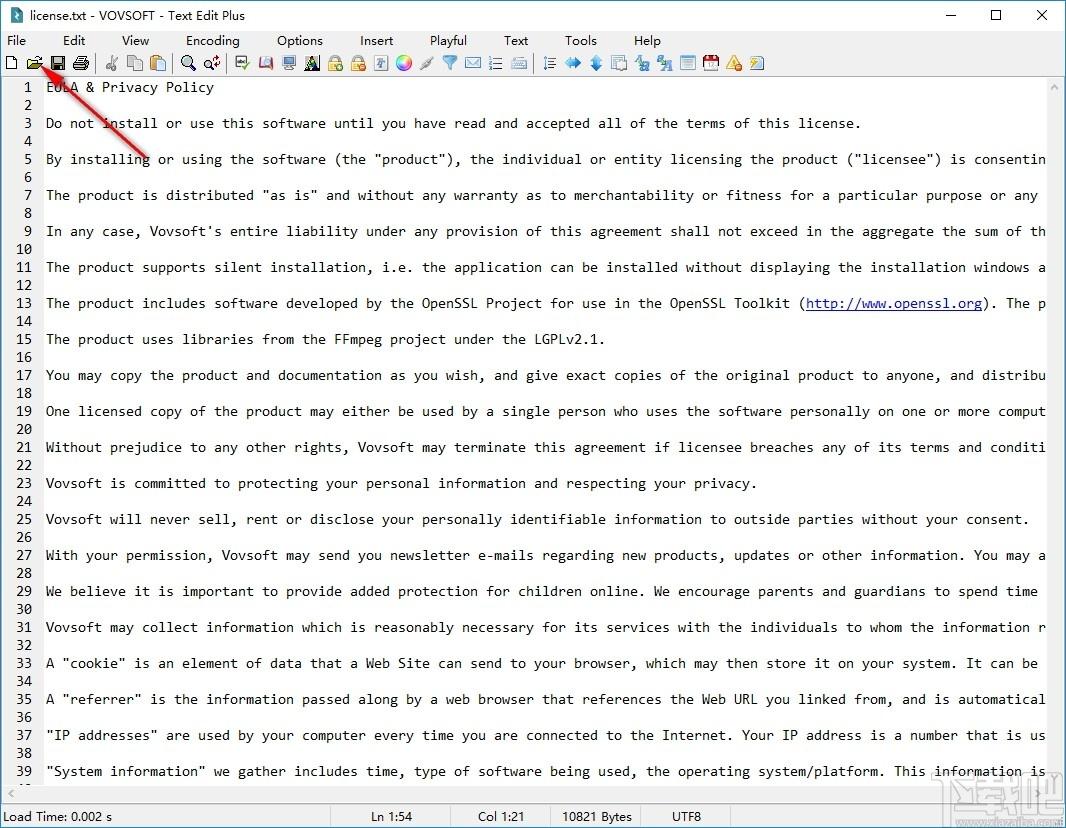This screenshot has height=828, width=1066.
Task: Copy selection using the copy icon
Action: [x=135, y=63]
